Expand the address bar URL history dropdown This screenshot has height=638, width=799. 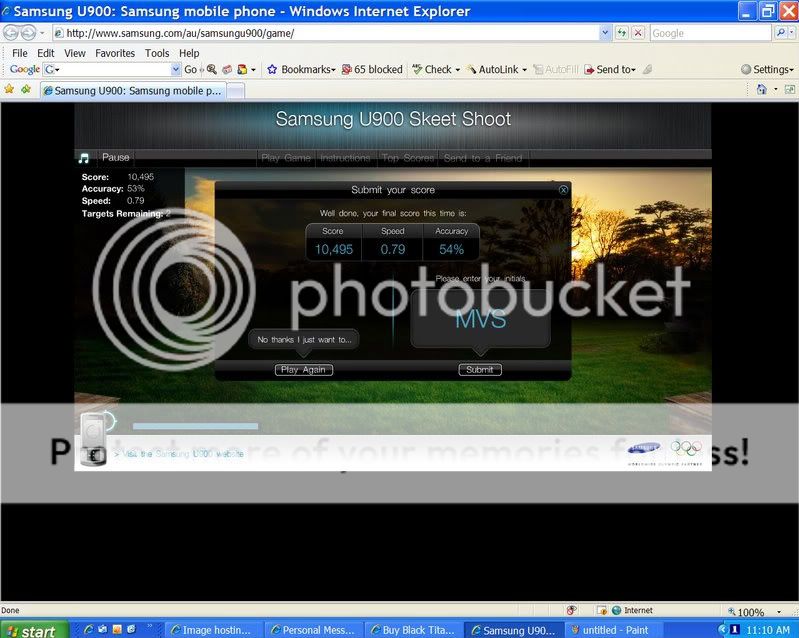(604, 33)
